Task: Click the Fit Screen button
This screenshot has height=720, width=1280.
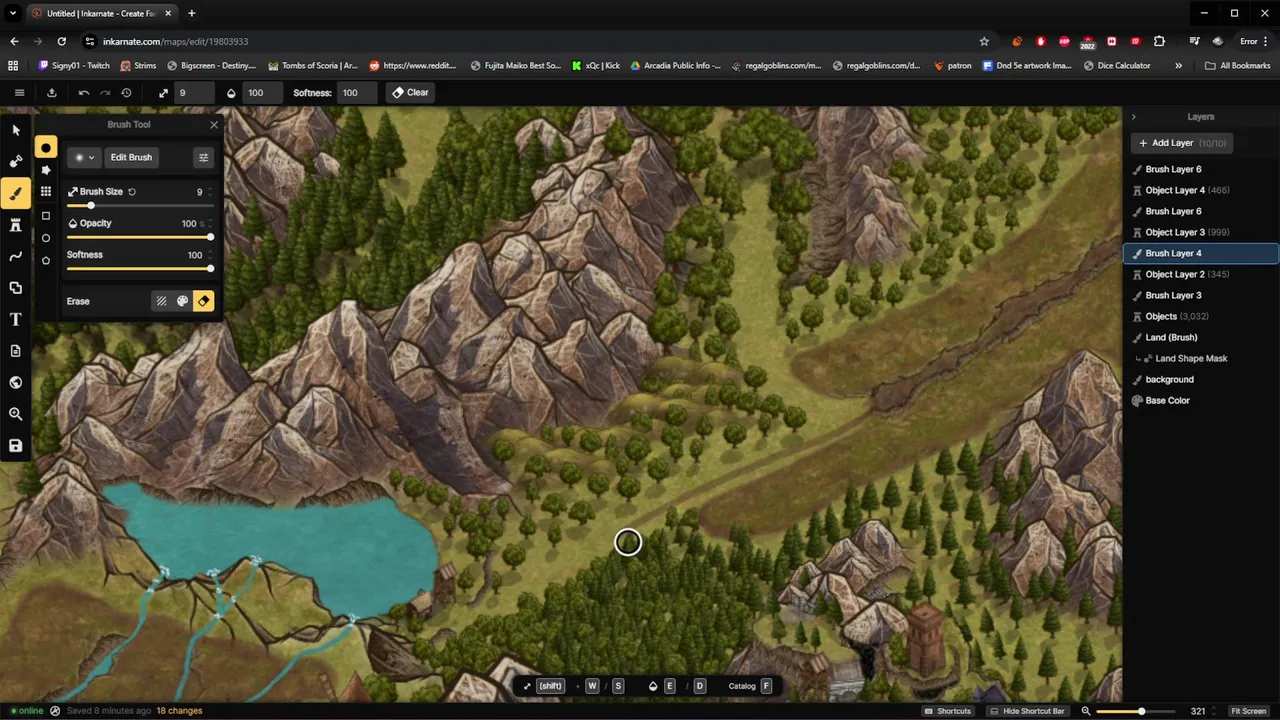Action: (x=1247, y=711)
